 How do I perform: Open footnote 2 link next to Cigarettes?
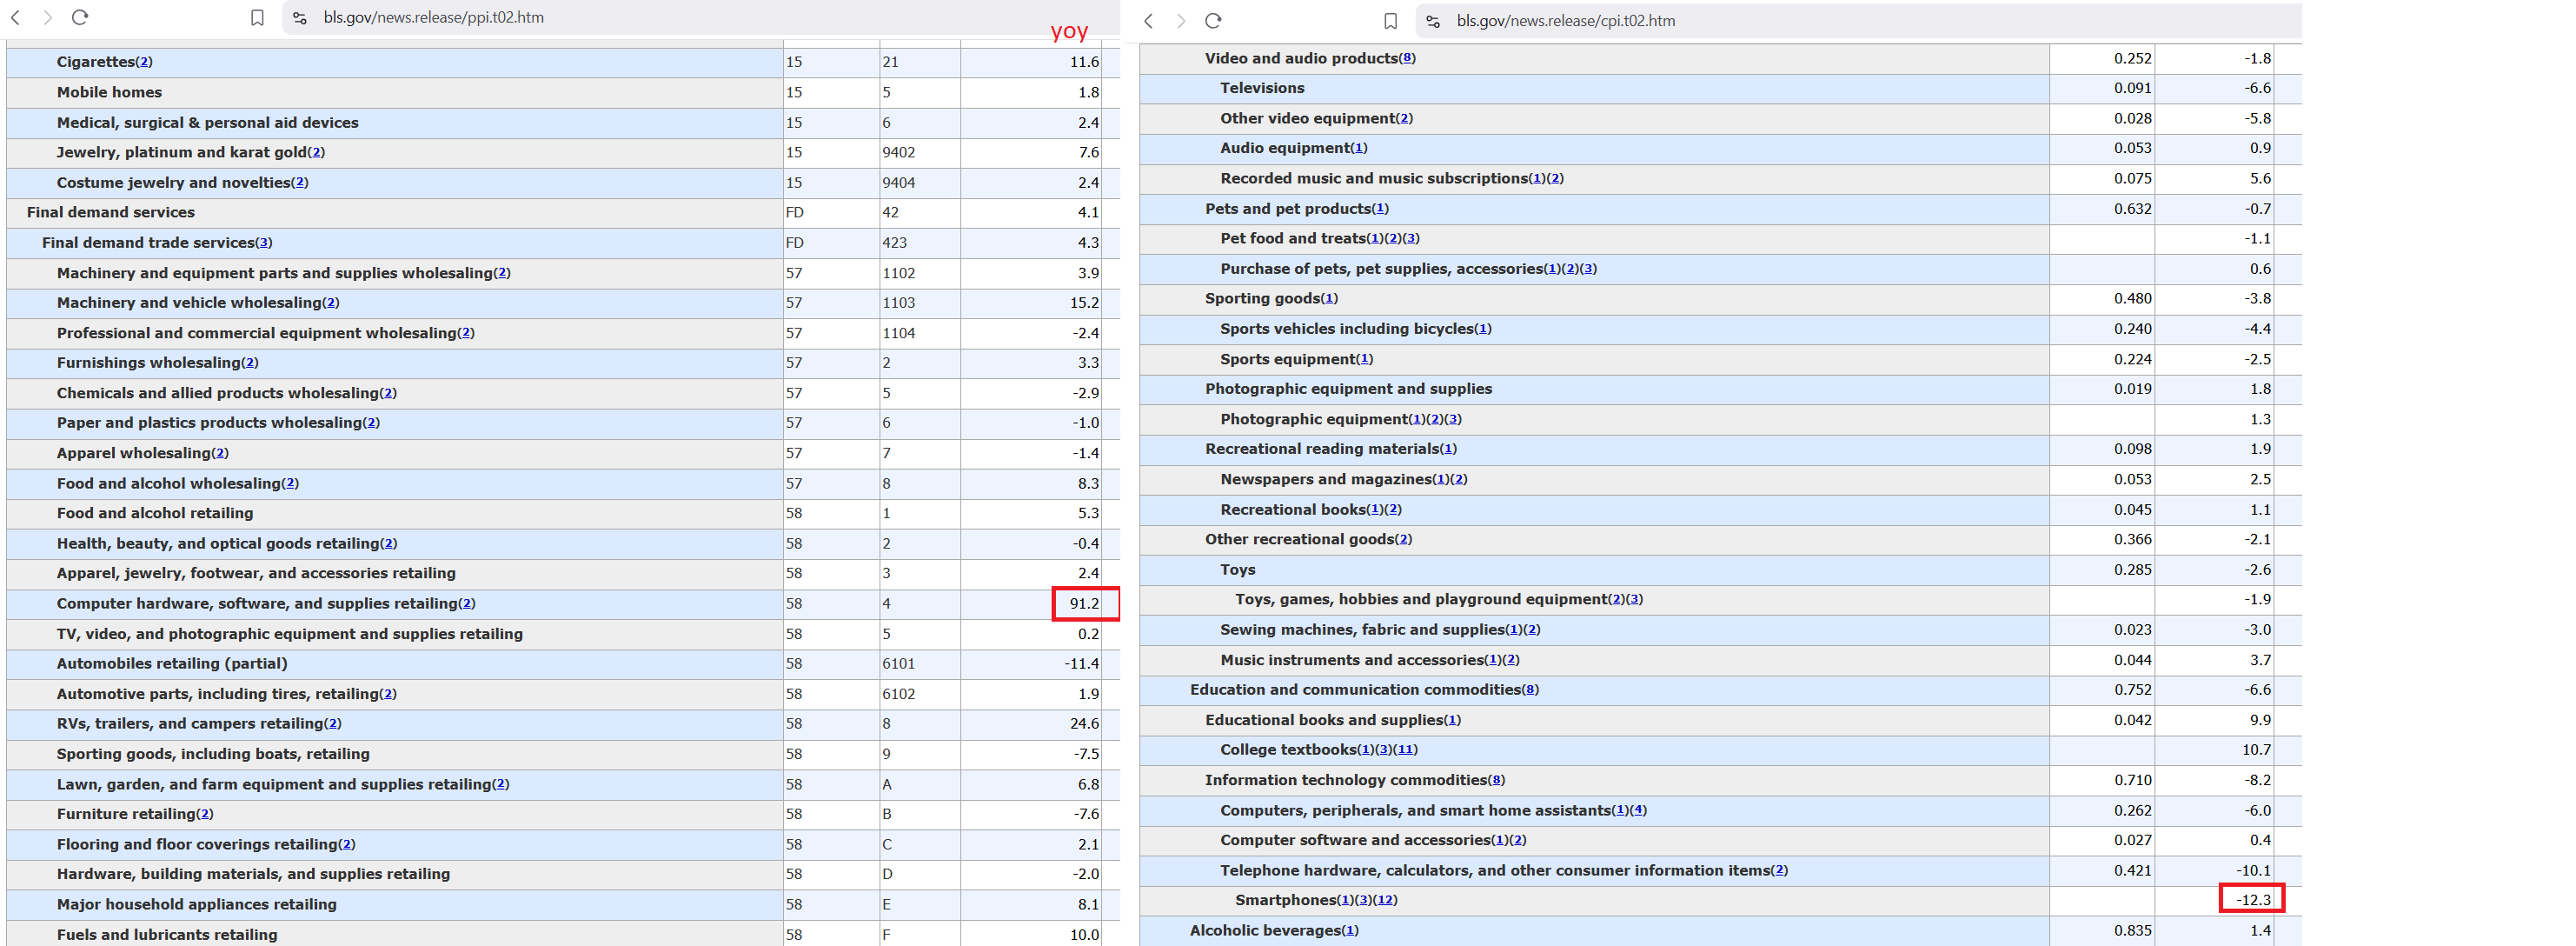click(144, 62)
